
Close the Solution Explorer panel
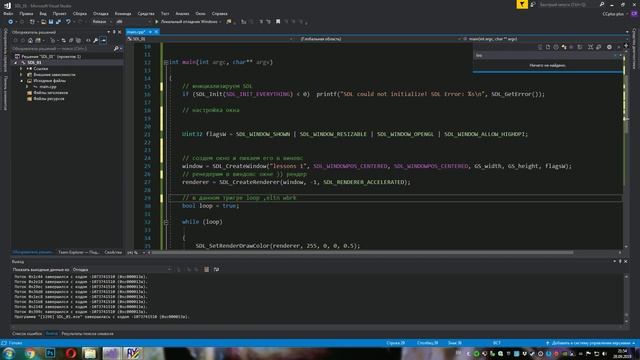120,32
